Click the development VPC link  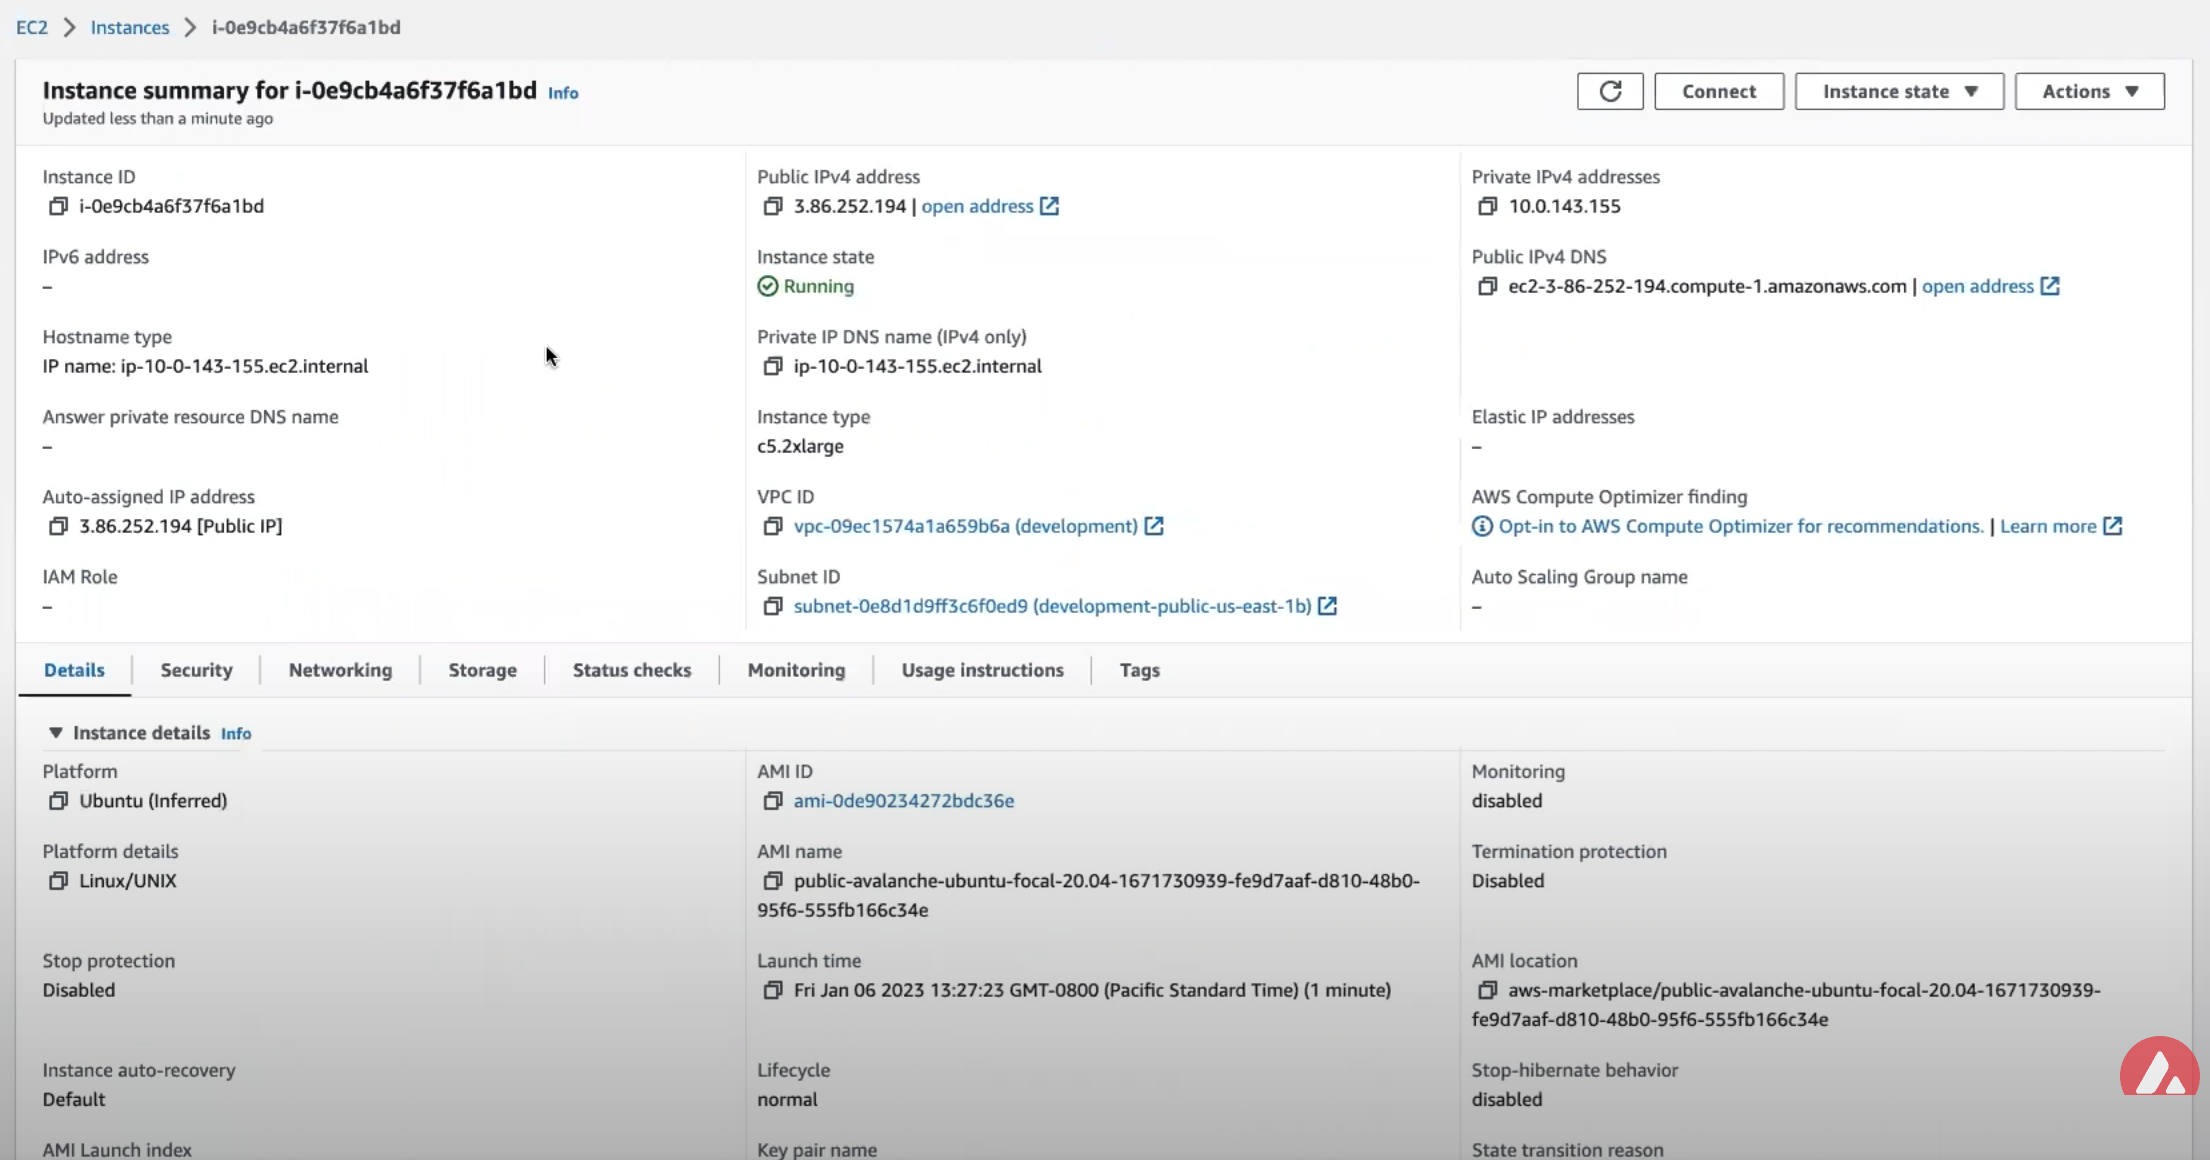[965, 526]
